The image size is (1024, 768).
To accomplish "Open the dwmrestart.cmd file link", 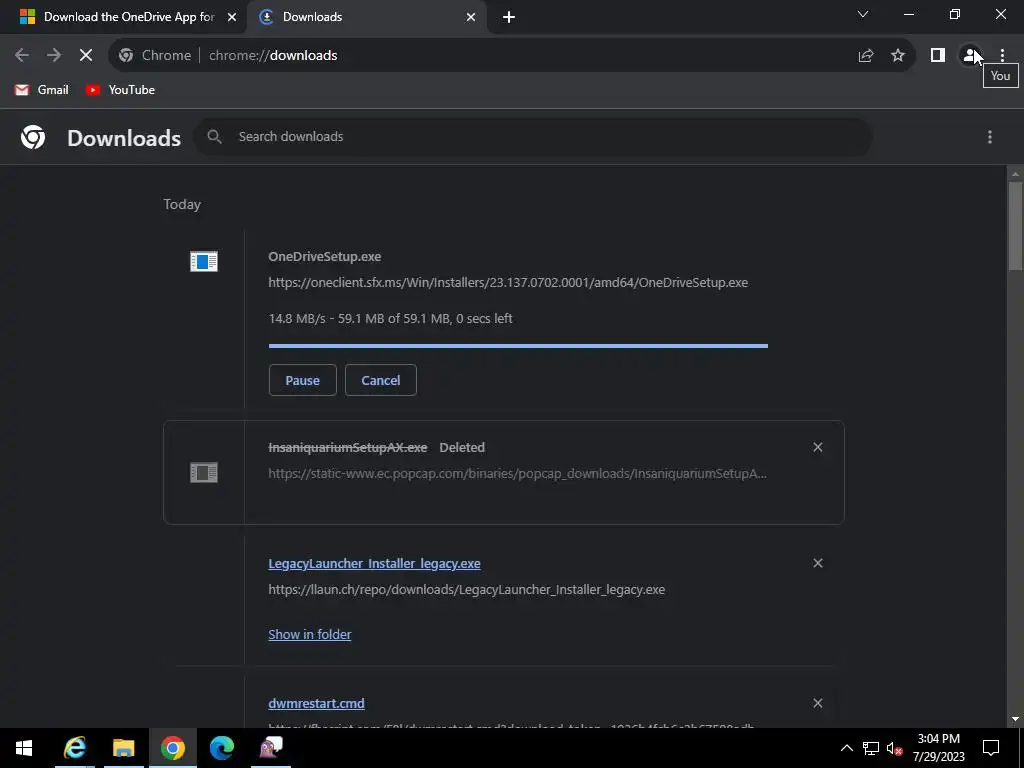I will (316, 703).
